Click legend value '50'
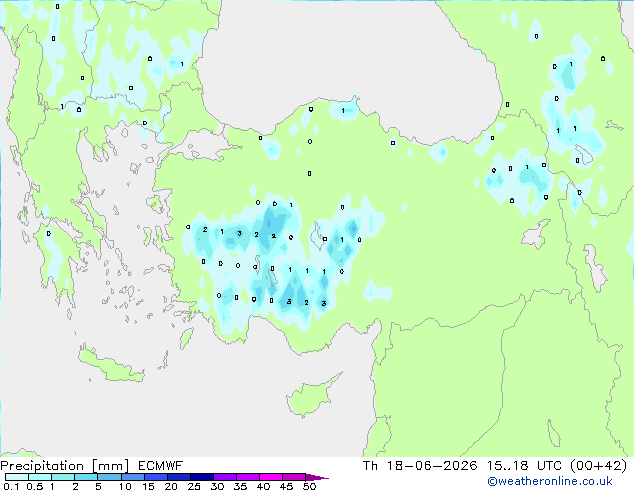Image resolution: width=634 pixels, height=490 pixels. [309, 486]
